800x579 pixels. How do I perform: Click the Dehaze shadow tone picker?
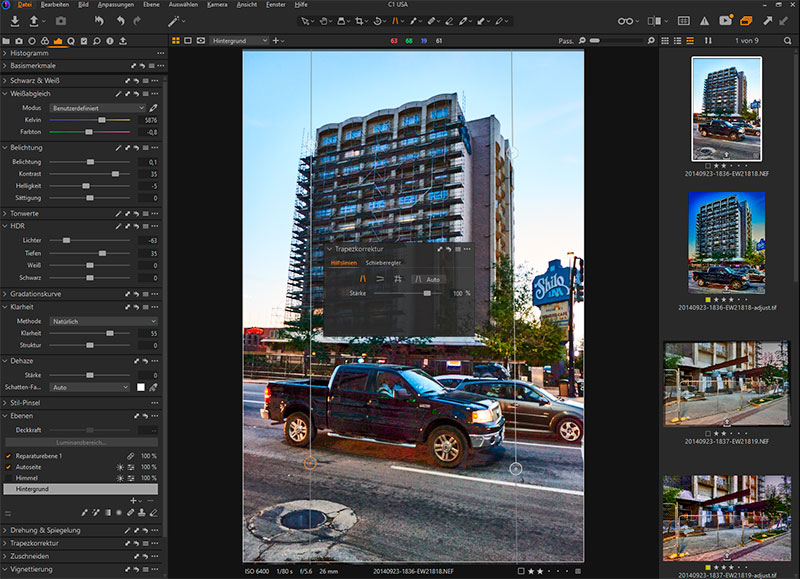click(153, 388)
